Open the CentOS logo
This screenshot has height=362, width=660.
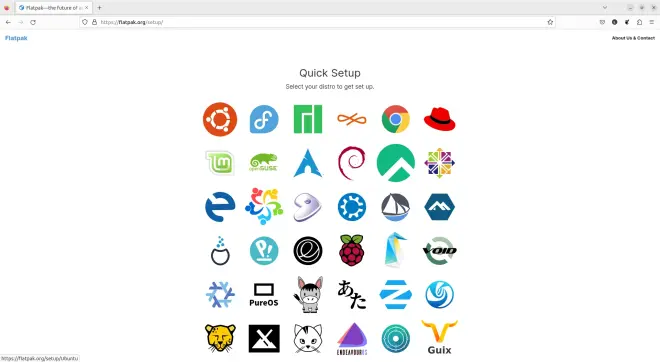(x=439, y=163)
